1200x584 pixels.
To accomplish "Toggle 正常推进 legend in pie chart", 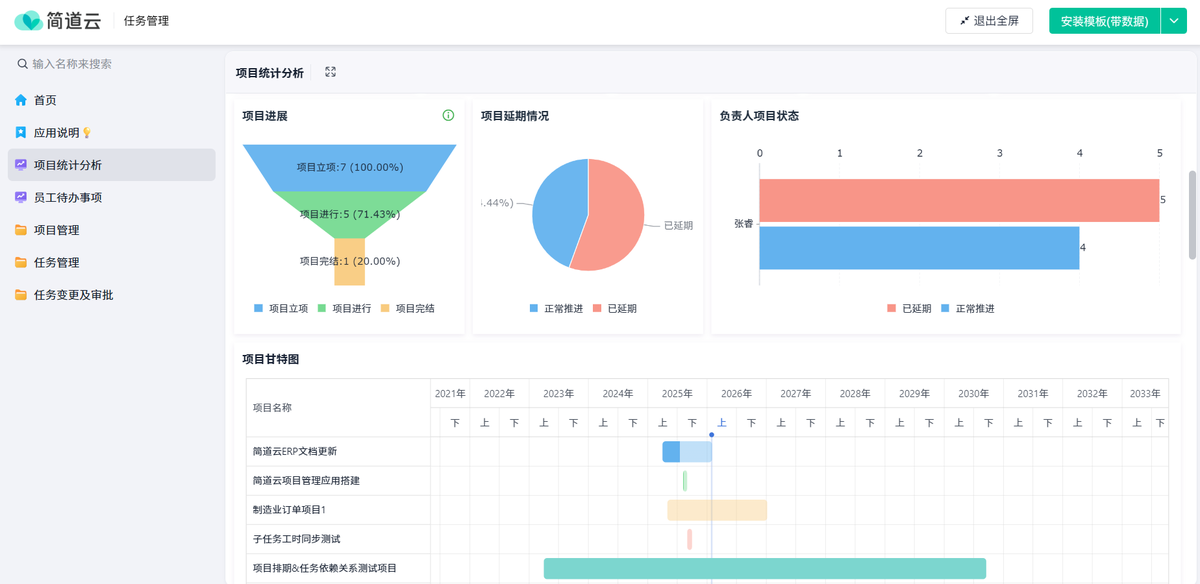I will pyautogui.click(x=556, y=309).
